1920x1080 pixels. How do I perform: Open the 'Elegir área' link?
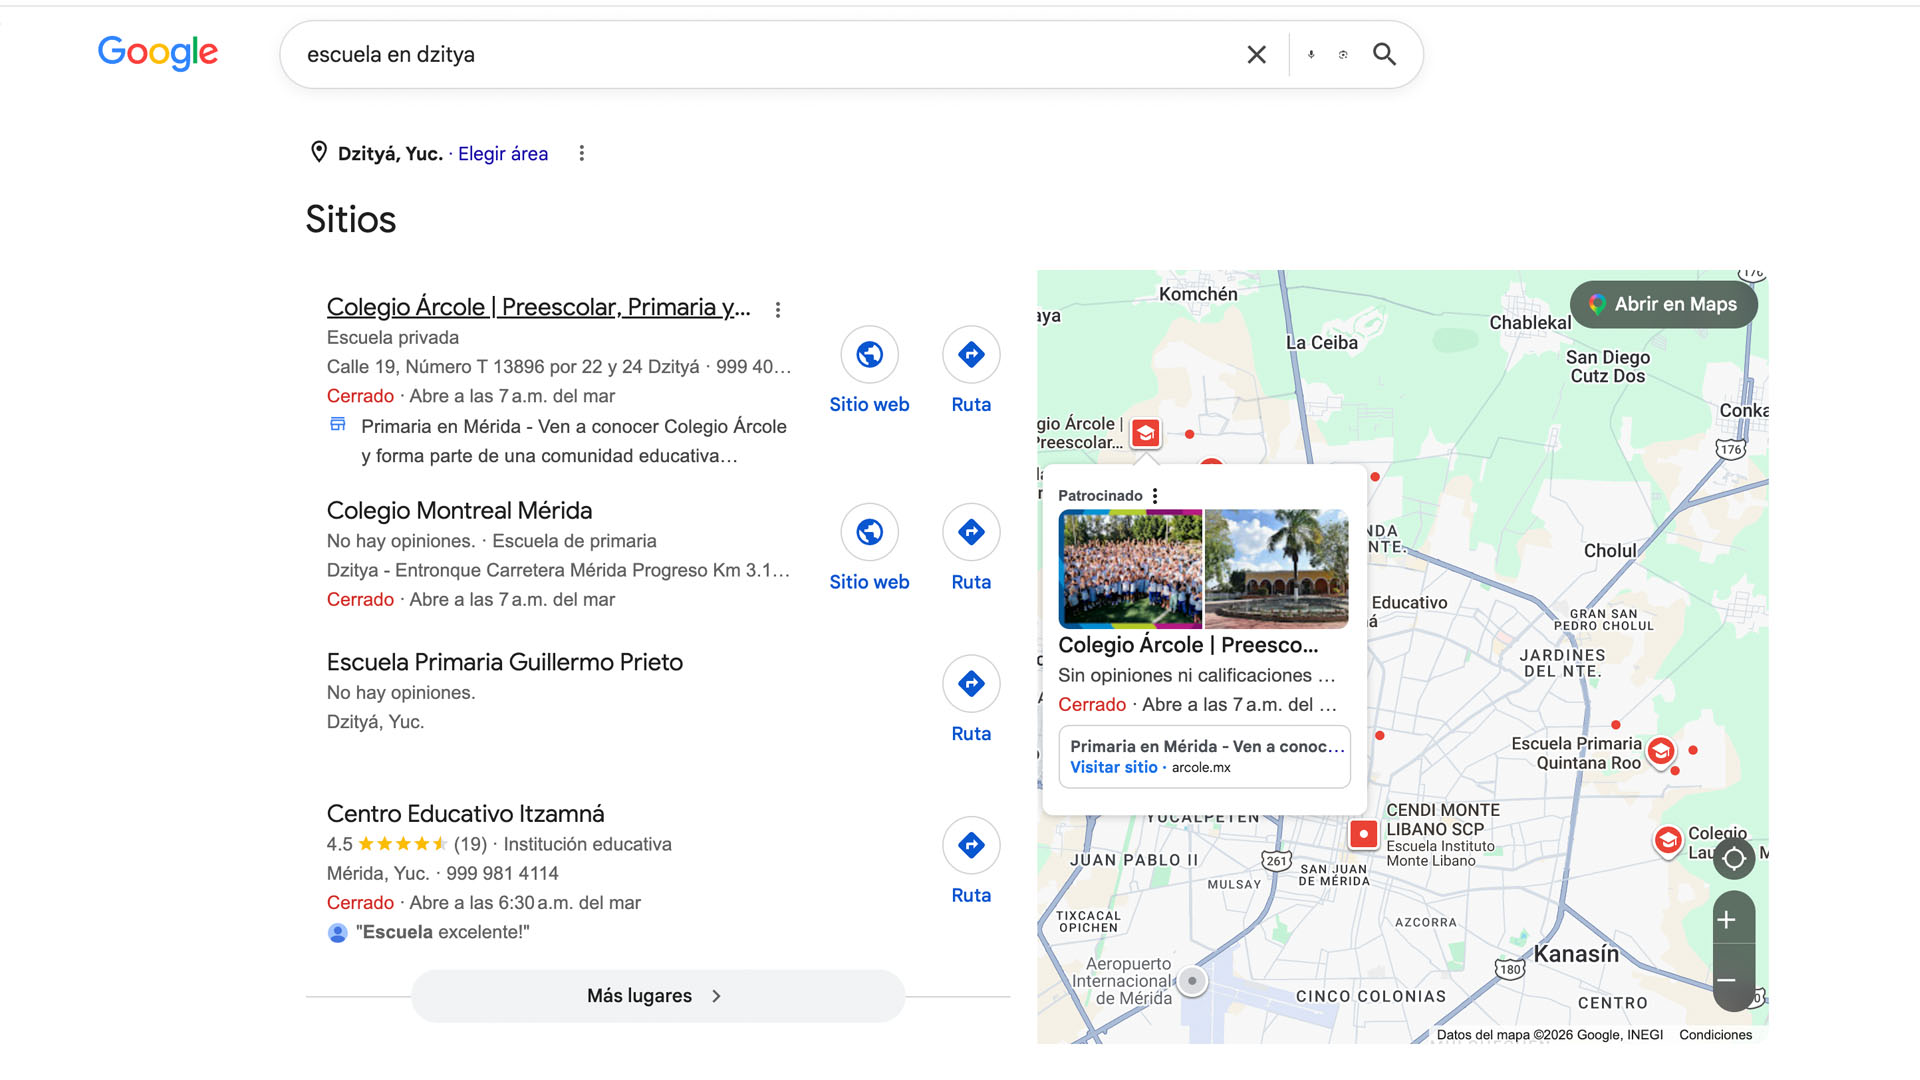tap(503, 154)
